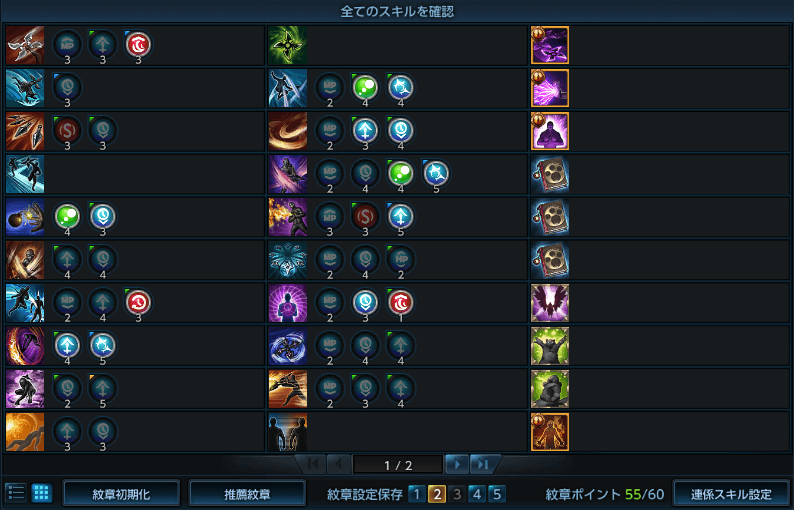Click the two silhouettes skill icon

pyautogui.click(x=288, y=432)
